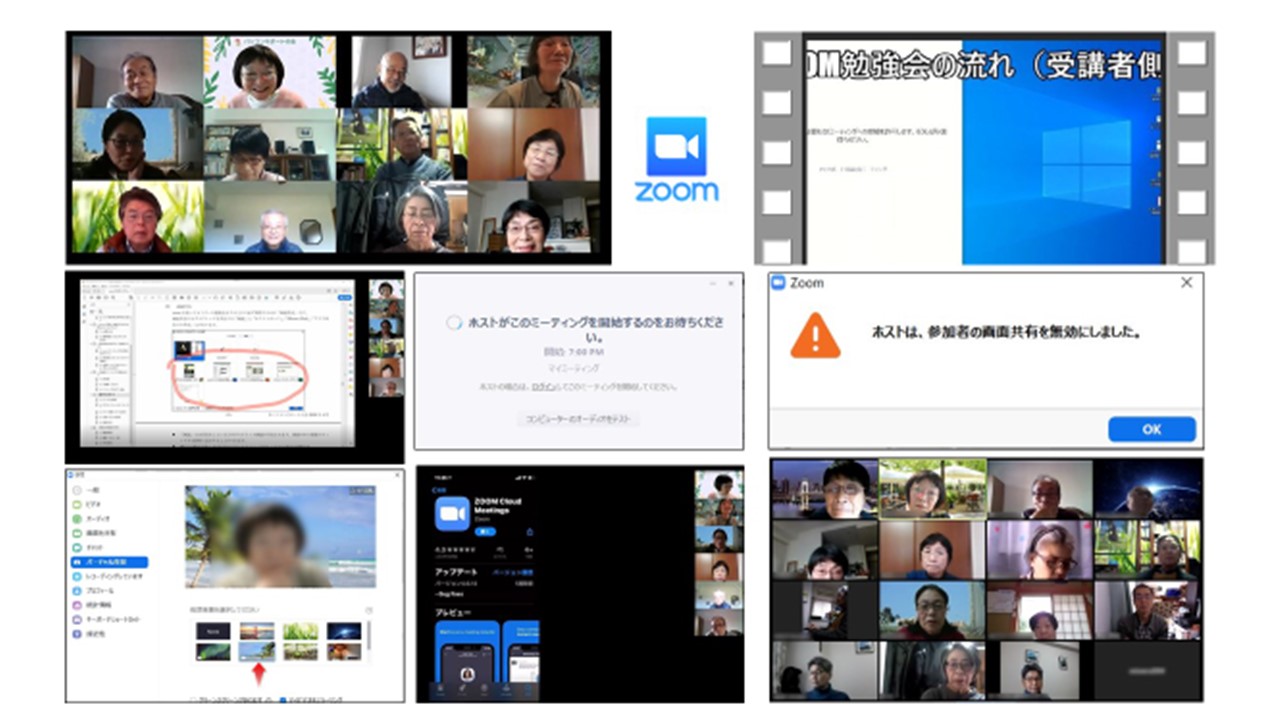Click the Zoom icon in alert title bar

pyautogui.click(x=779, y=283)
